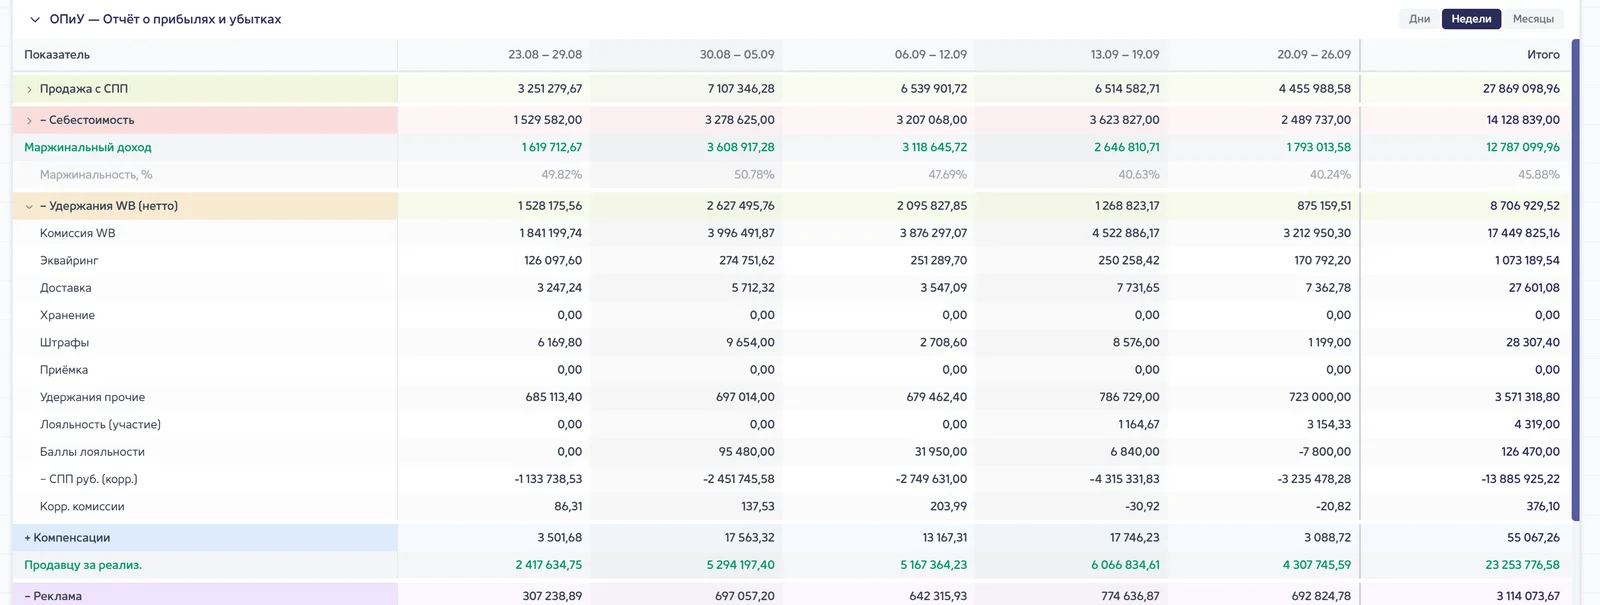Select the Баллы лояльности row label
This screenshot has height=605, width=1600.
click(92, 452)
